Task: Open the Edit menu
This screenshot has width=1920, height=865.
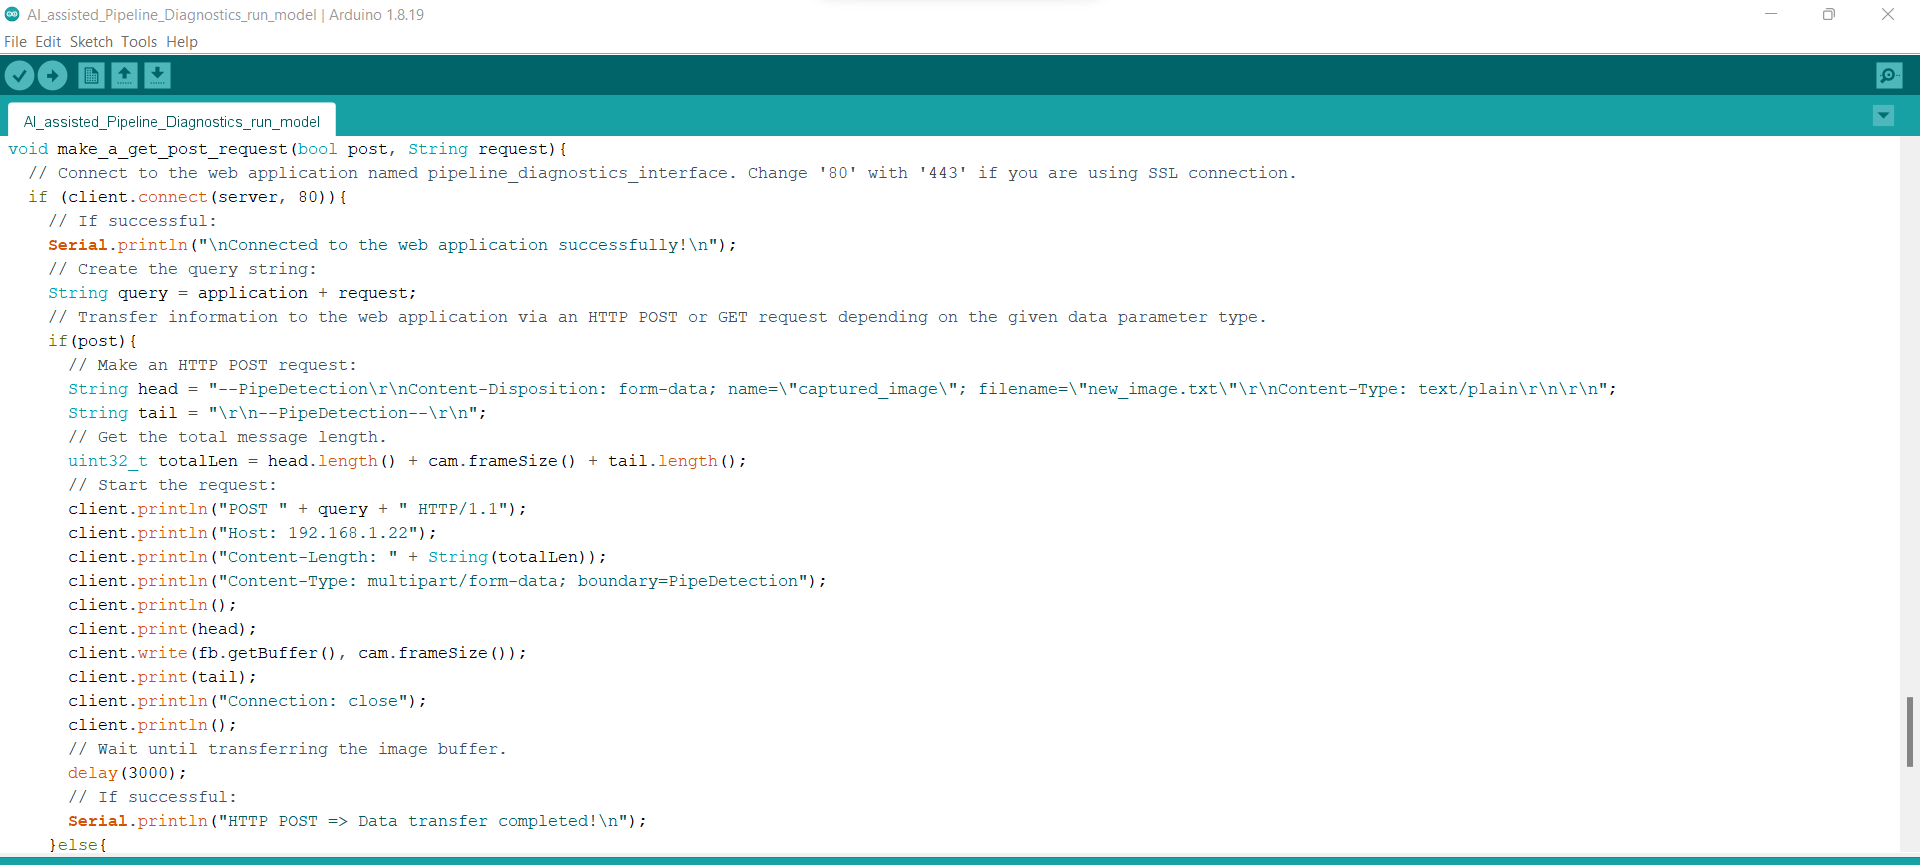Action: point(48,42)
